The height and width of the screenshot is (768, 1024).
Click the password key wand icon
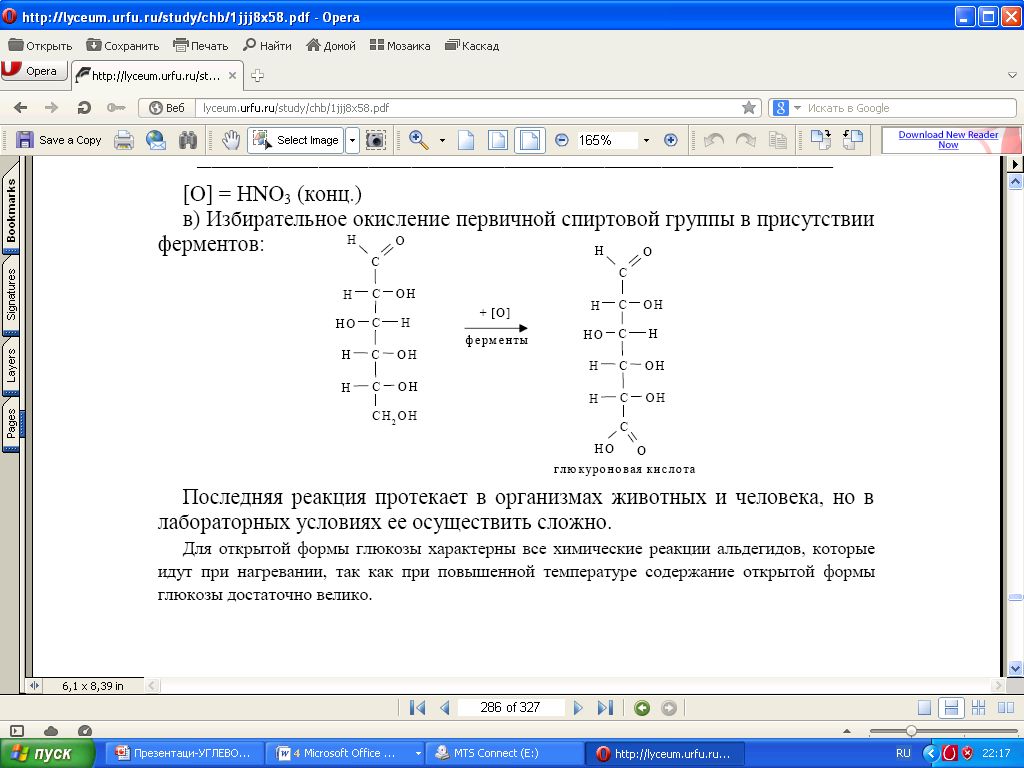point(116,108)
